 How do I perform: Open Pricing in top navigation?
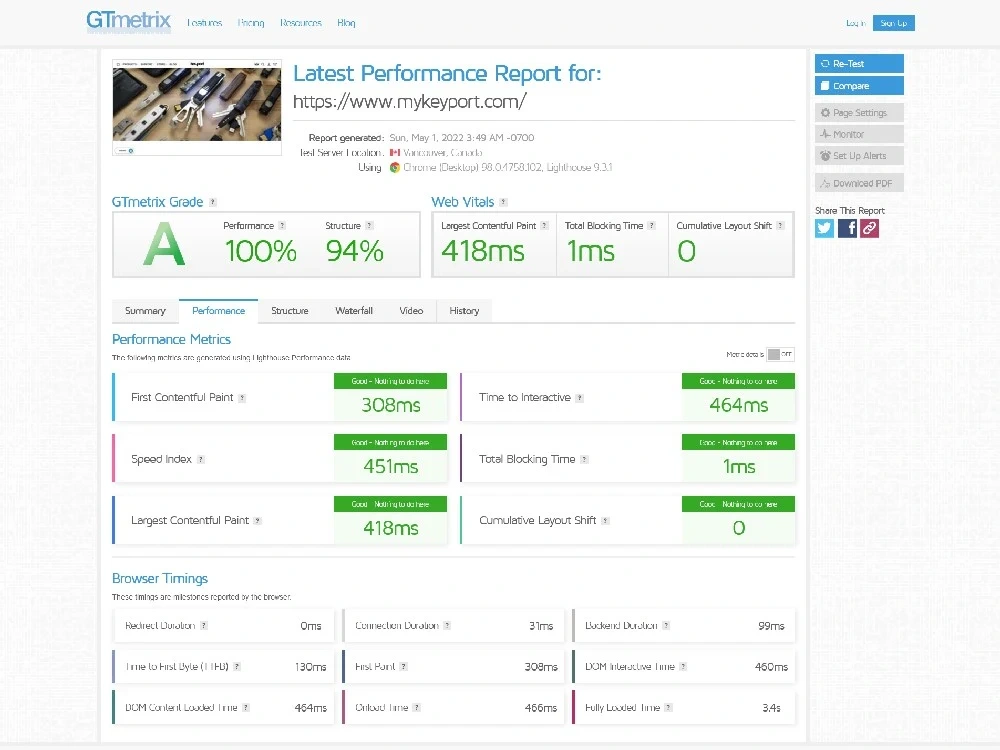tap(251, 23)
